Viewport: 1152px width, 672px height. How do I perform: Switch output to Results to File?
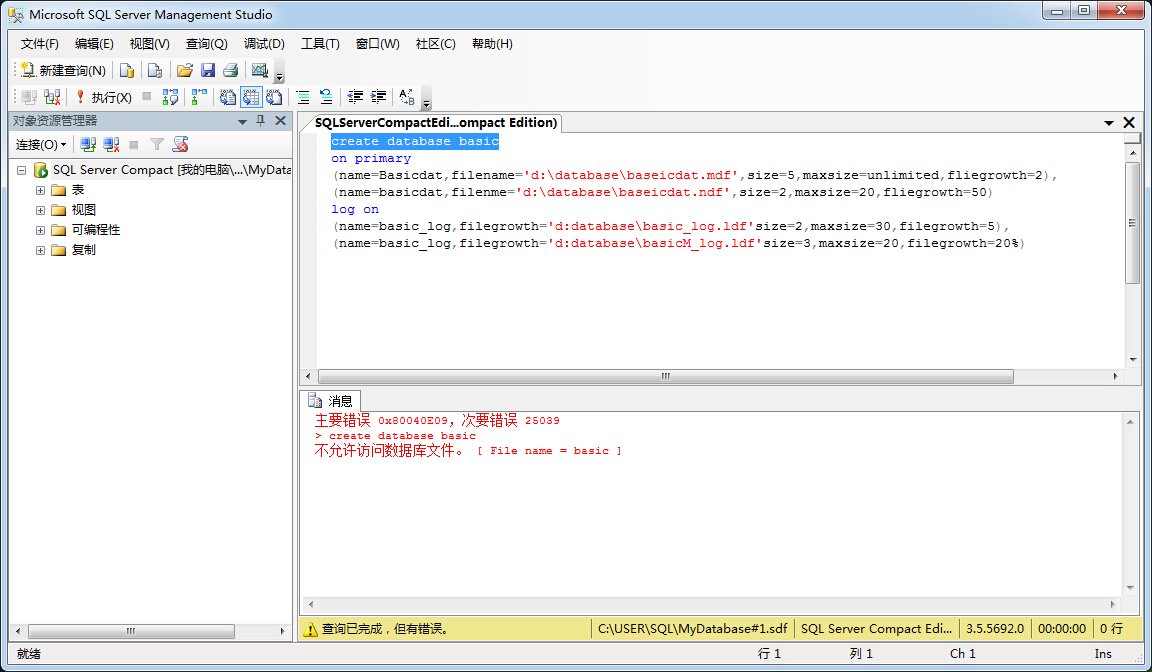pos(274,97)
